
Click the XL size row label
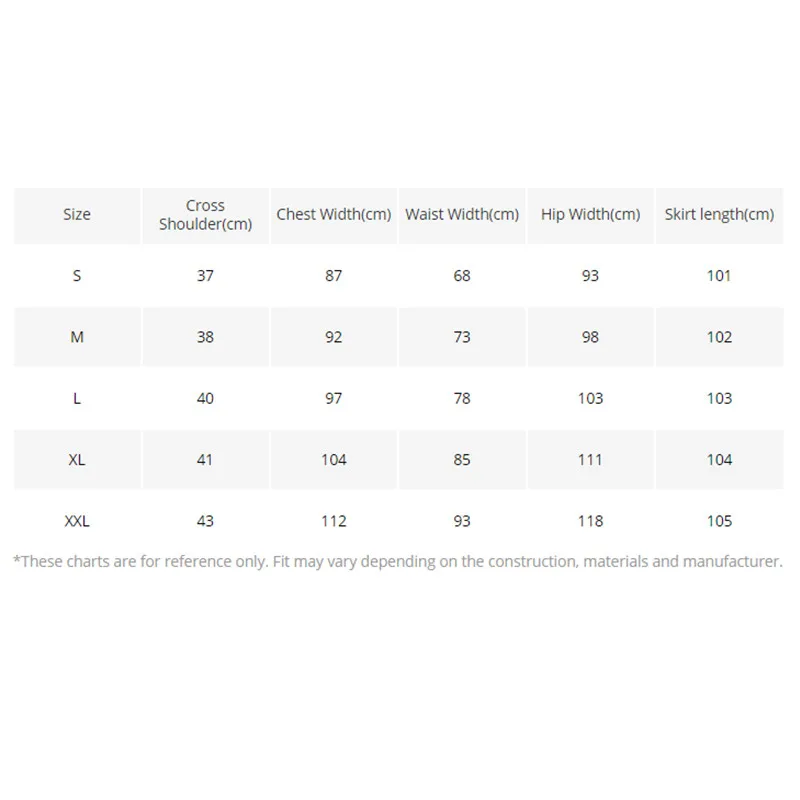click(x=77, y=460)
